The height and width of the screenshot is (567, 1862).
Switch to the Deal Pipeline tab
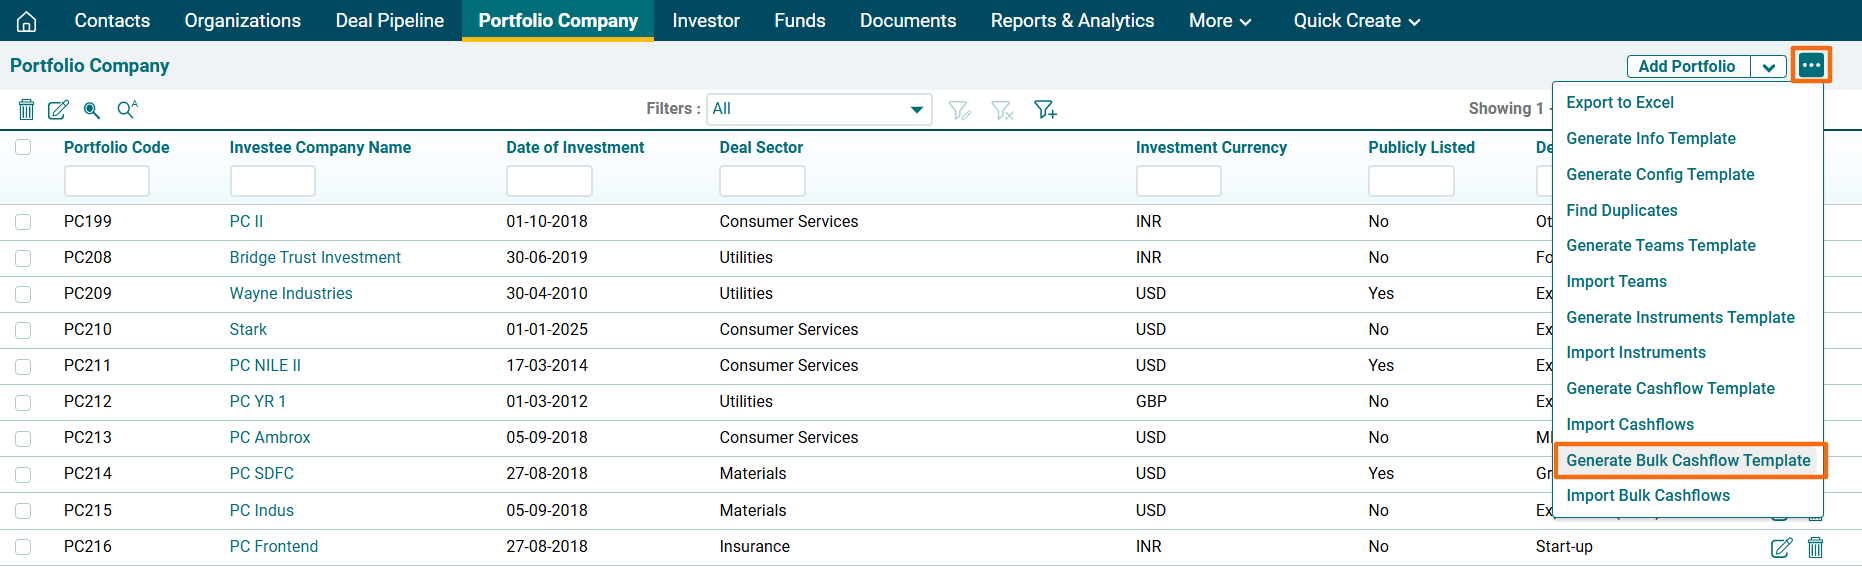click(x=389, y=21)
